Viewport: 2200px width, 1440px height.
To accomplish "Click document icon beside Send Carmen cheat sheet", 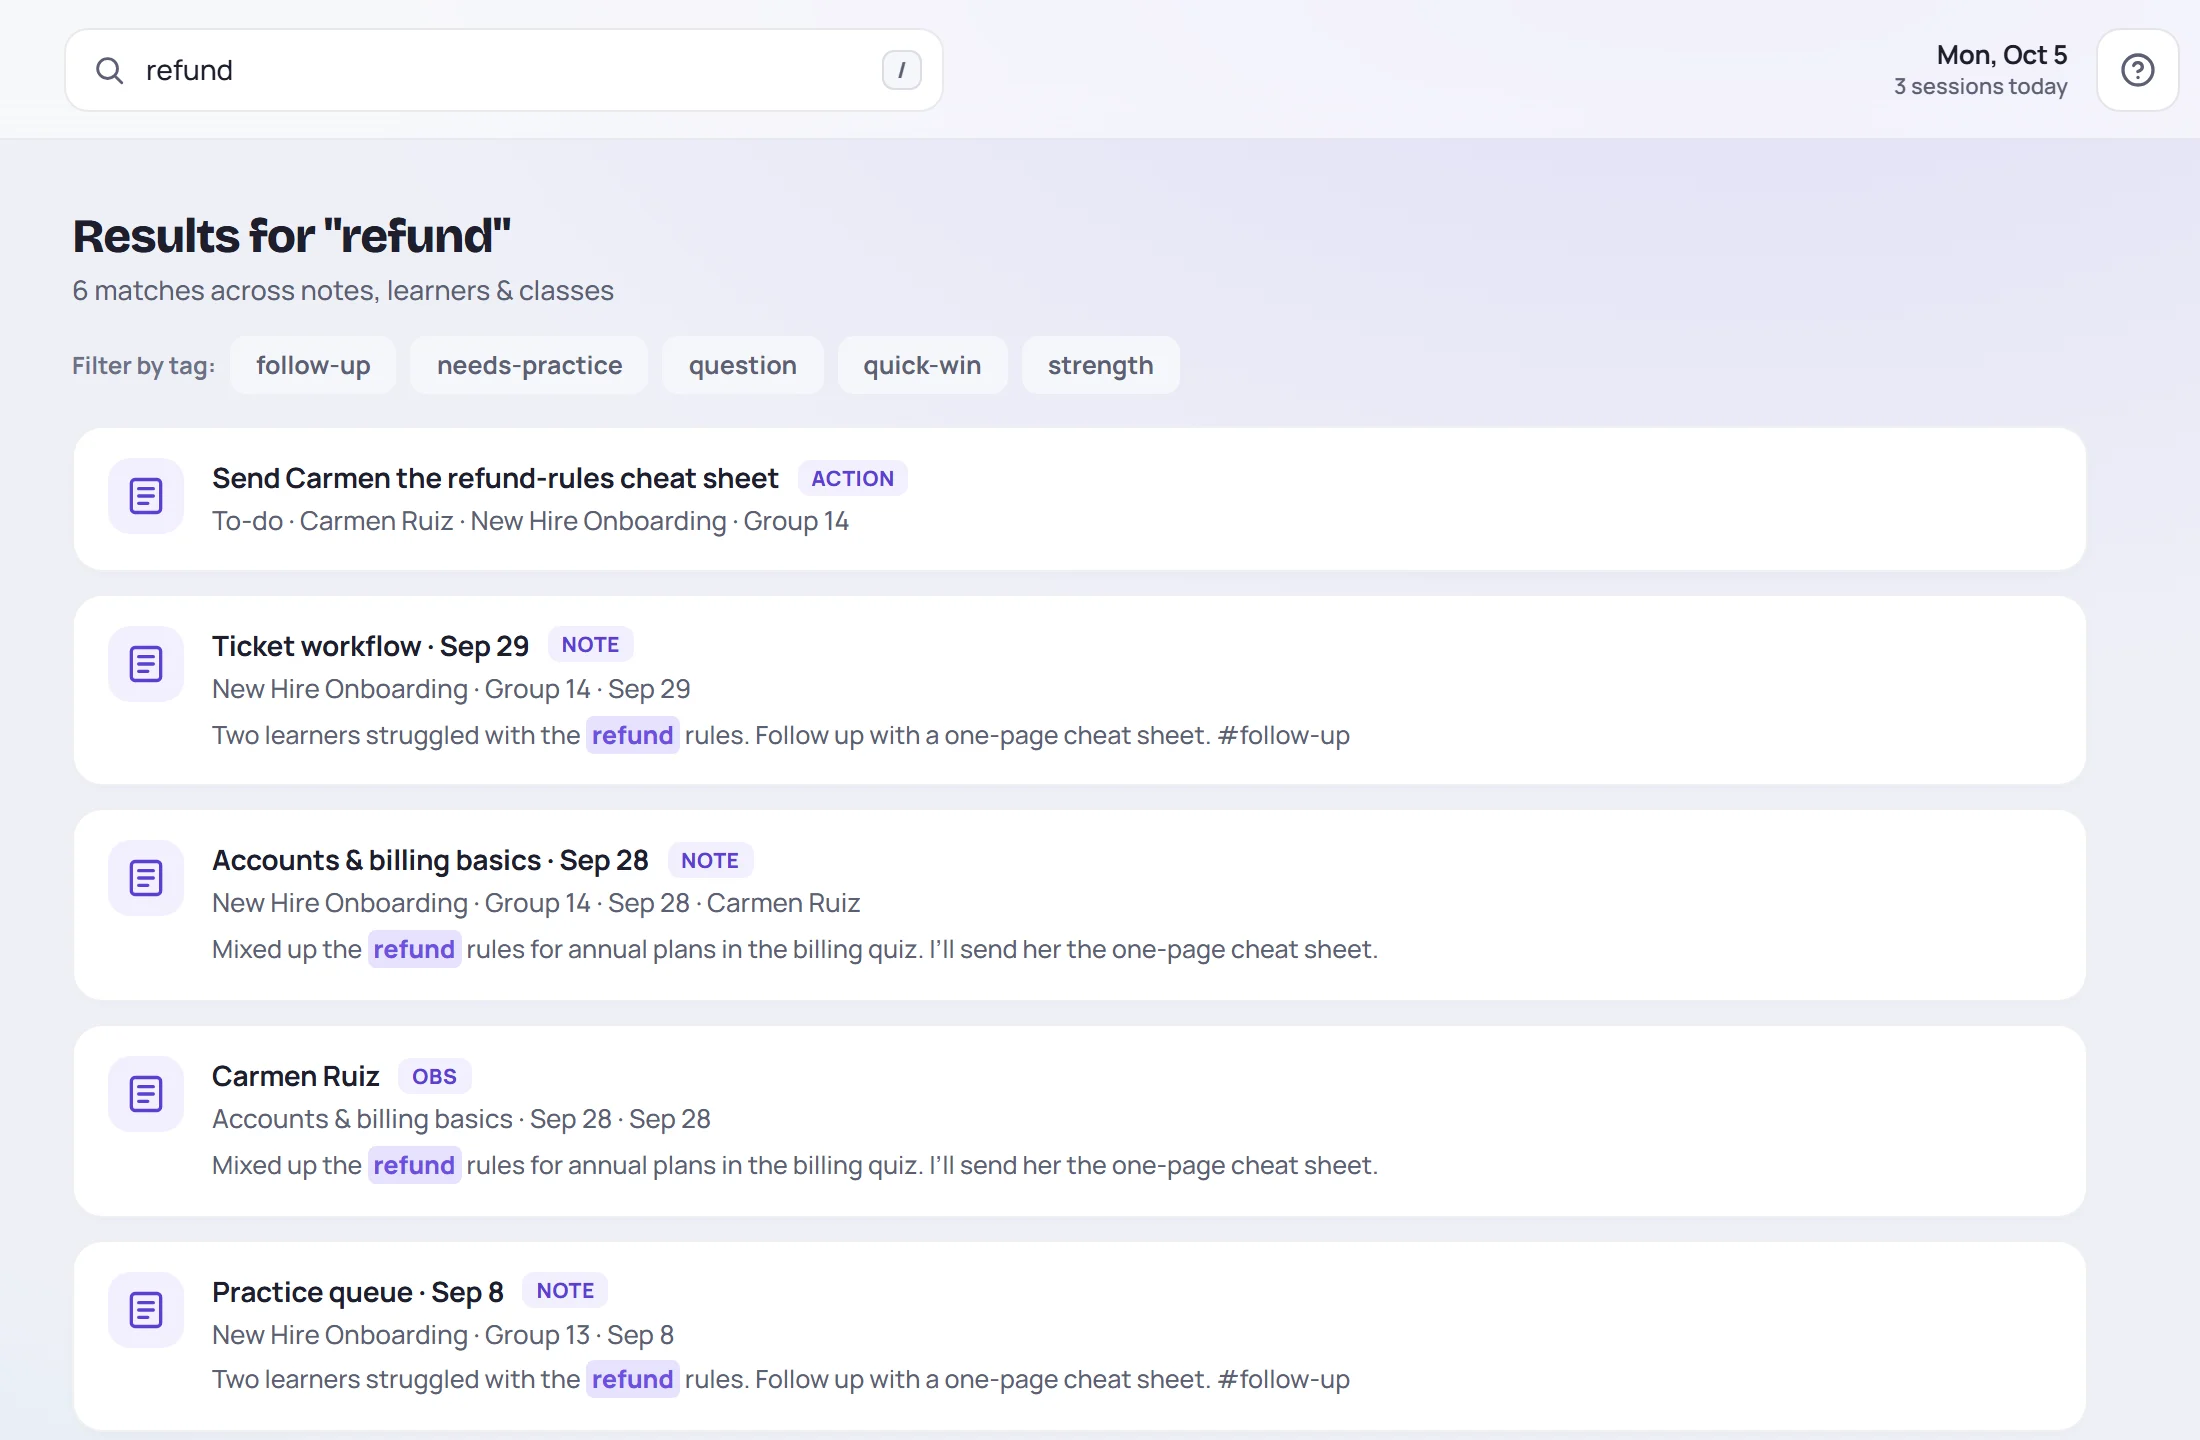I will (146, 496).
